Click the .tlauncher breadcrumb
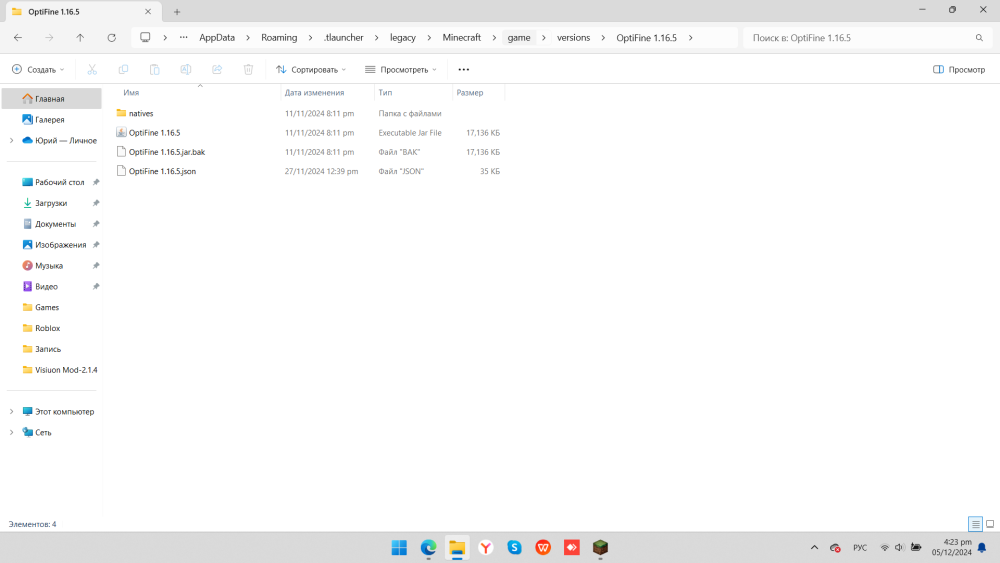 [343, 38]
